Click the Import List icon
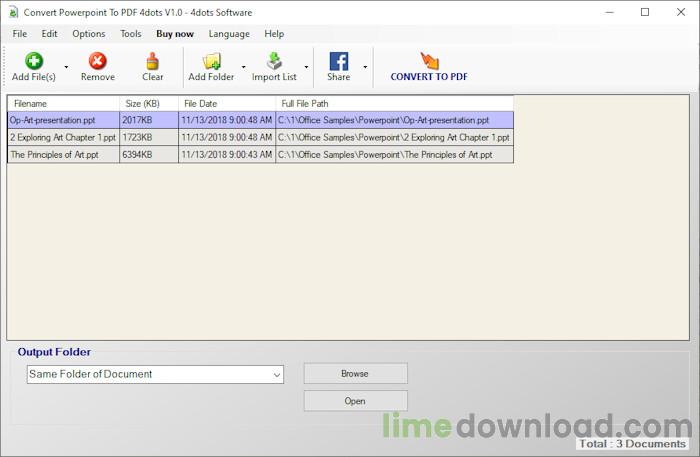700x457 pixels. (274, 61)
